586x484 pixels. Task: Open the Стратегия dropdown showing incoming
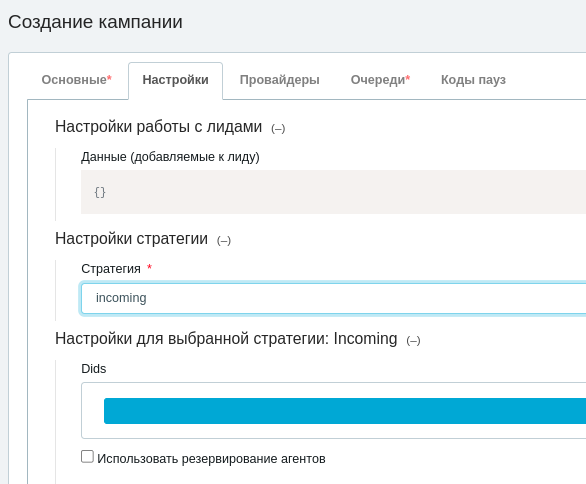coord(333,298)
